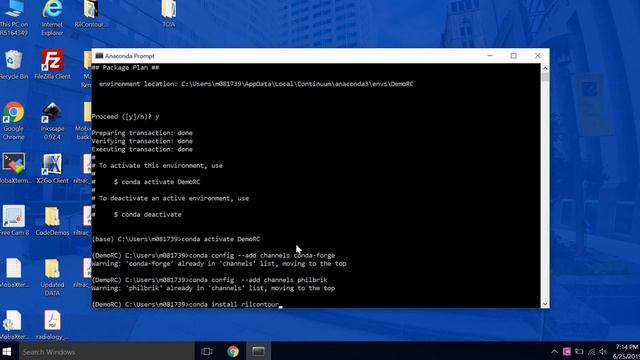This screenshot has width=640, height=360.
Task: Open Free Cam 8 desktop shortcut
Action: 14,220
